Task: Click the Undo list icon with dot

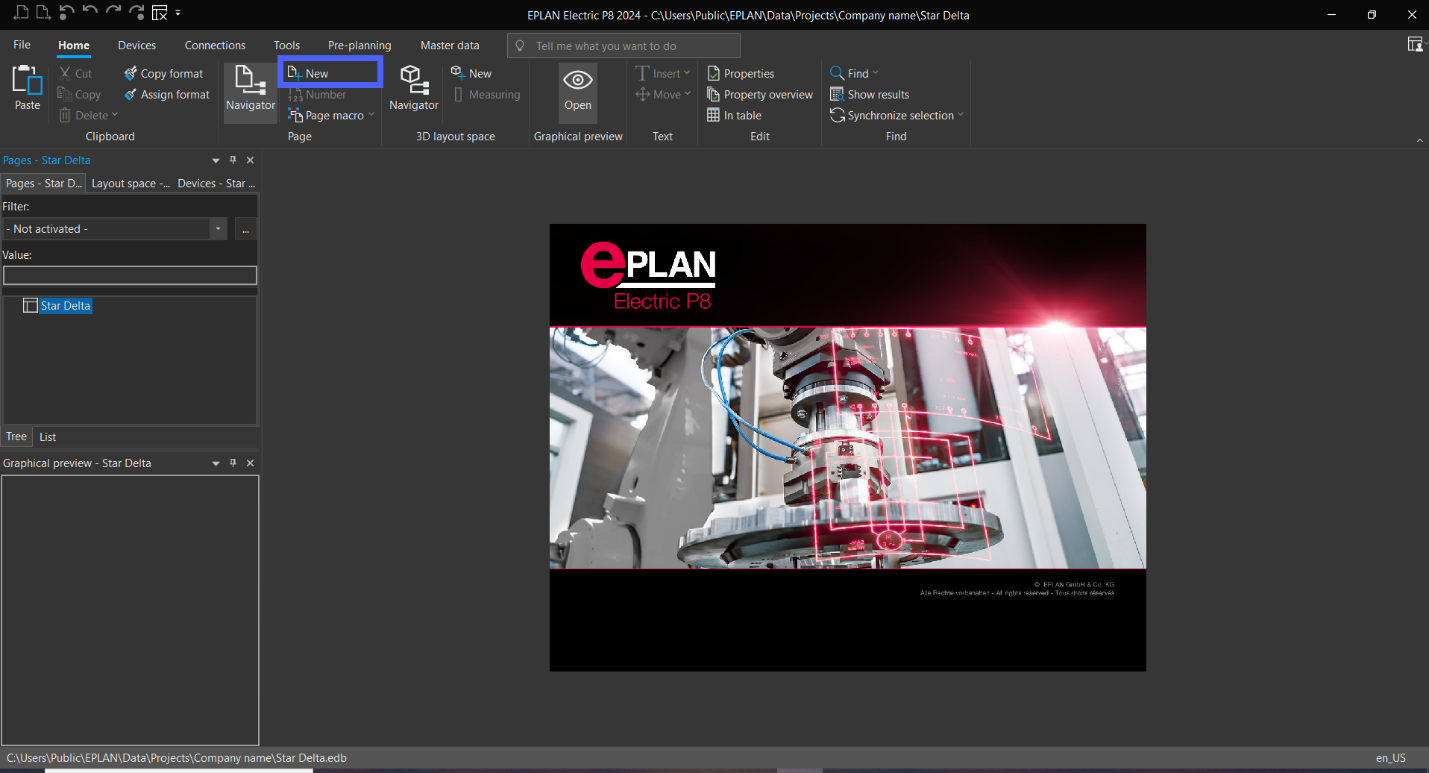Action: point(66,12)
